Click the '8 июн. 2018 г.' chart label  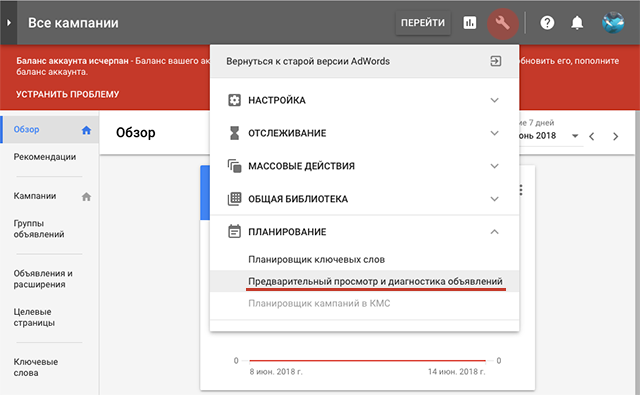[x=276, y=372]
